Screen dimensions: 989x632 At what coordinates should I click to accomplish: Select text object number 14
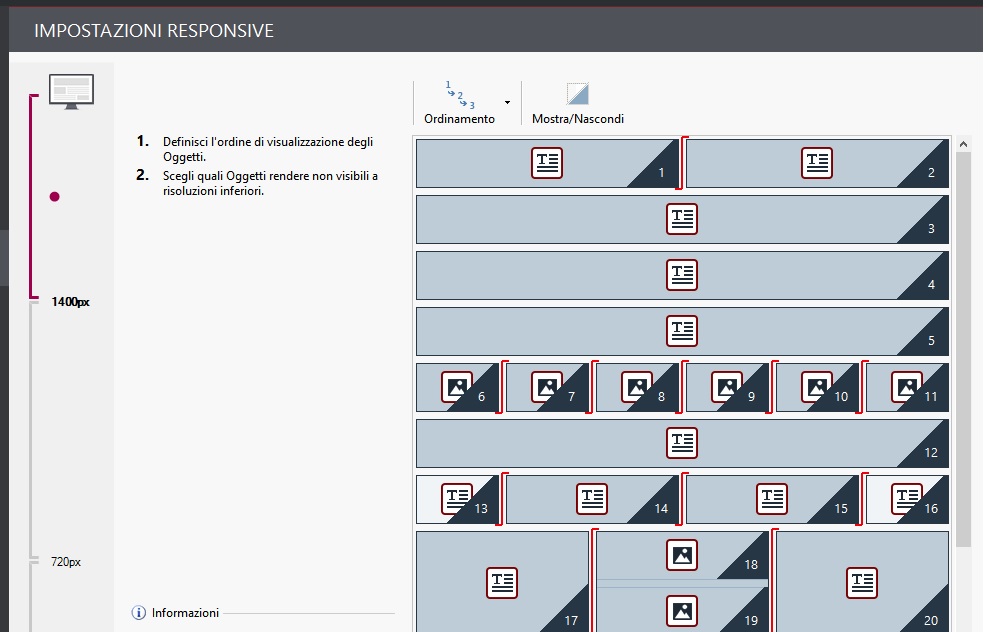coord(592,499)
